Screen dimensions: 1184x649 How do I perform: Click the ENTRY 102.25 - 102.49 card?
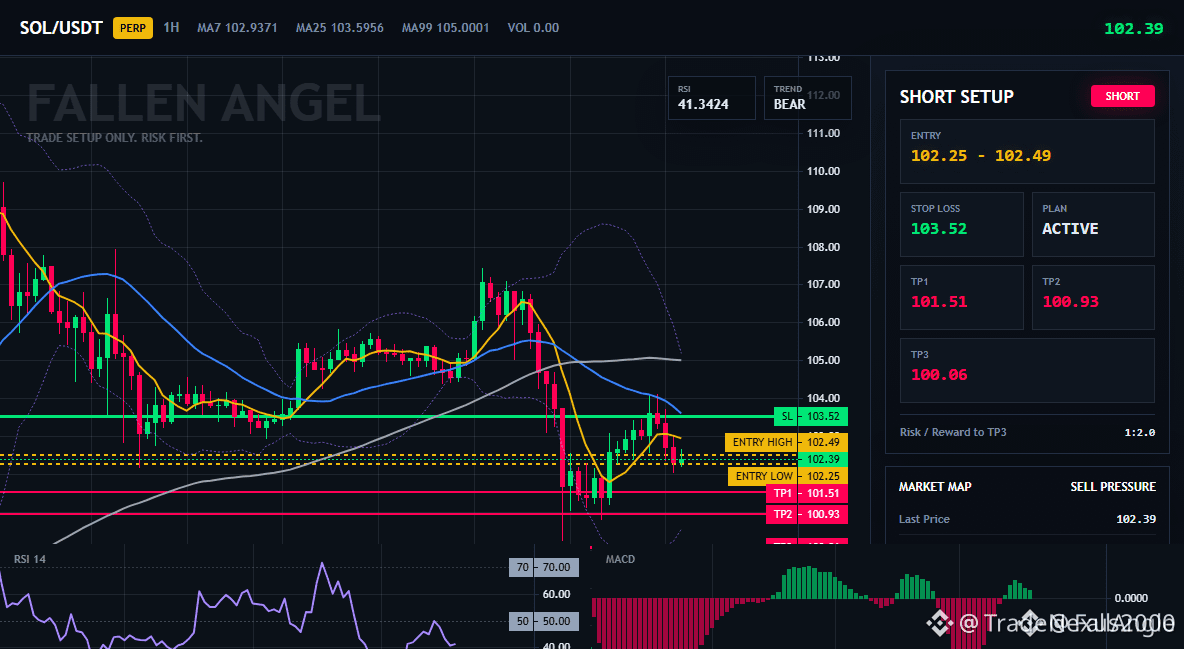click(x=1027, y=151)
